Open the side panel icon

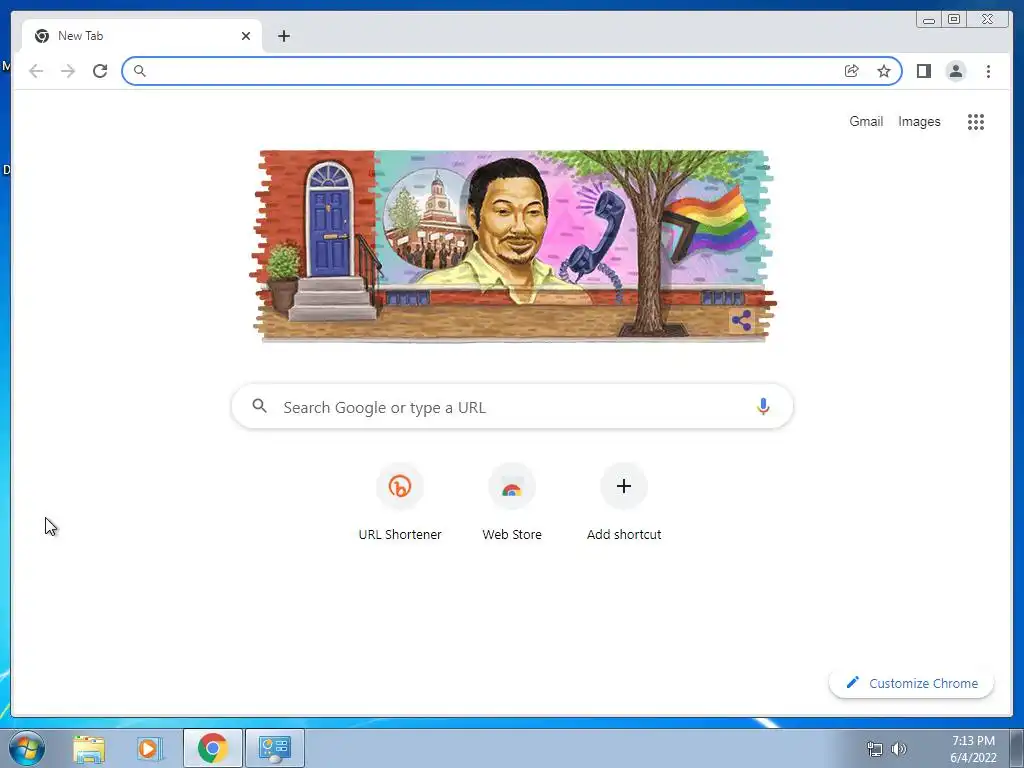[x=923, y=71]
